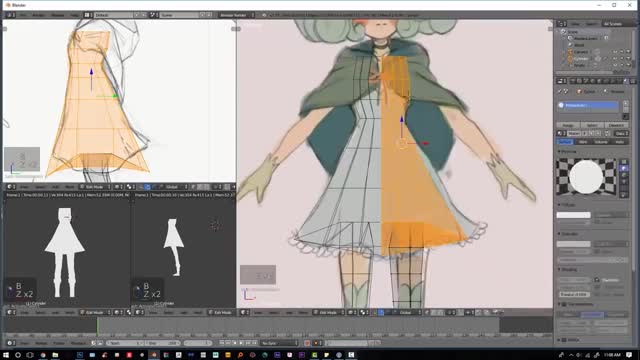Viewport: 640px width, 360px height.
Task: Click the timeline Start frame field
Action: (x=126, y=343)
